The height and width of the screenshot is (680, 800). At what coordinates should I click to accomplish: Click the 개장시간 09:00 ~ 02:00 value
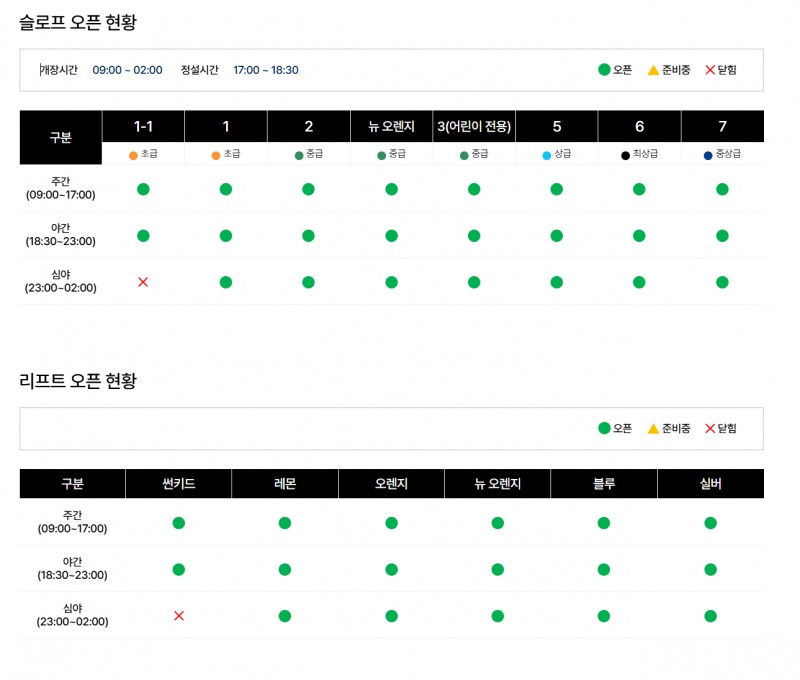(127, 70)
